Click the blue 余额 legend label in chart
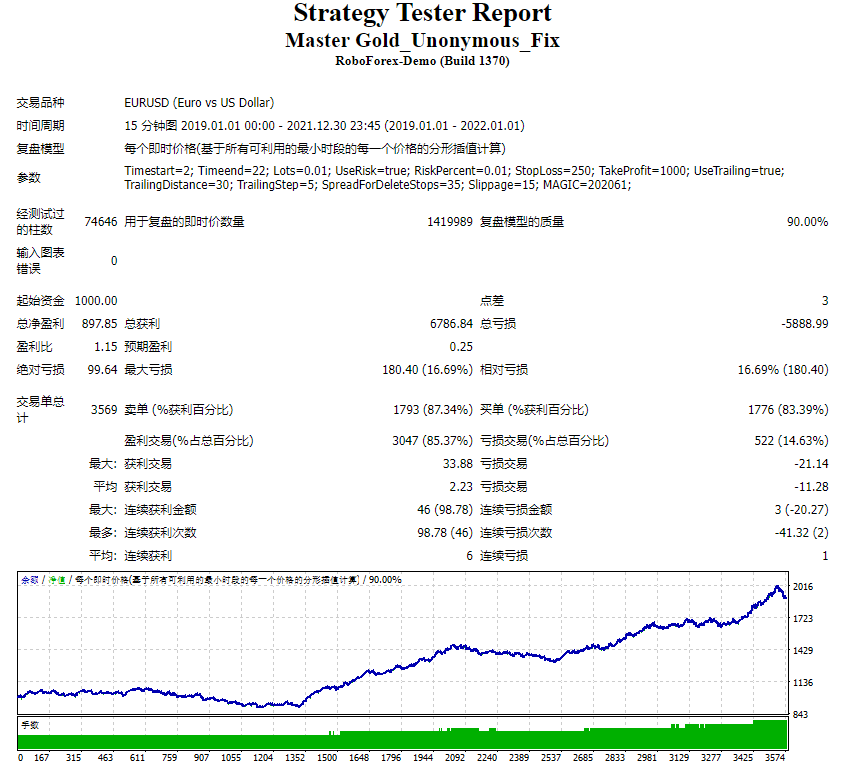Screen dimensions: 841x770 (x=30, y=580)
